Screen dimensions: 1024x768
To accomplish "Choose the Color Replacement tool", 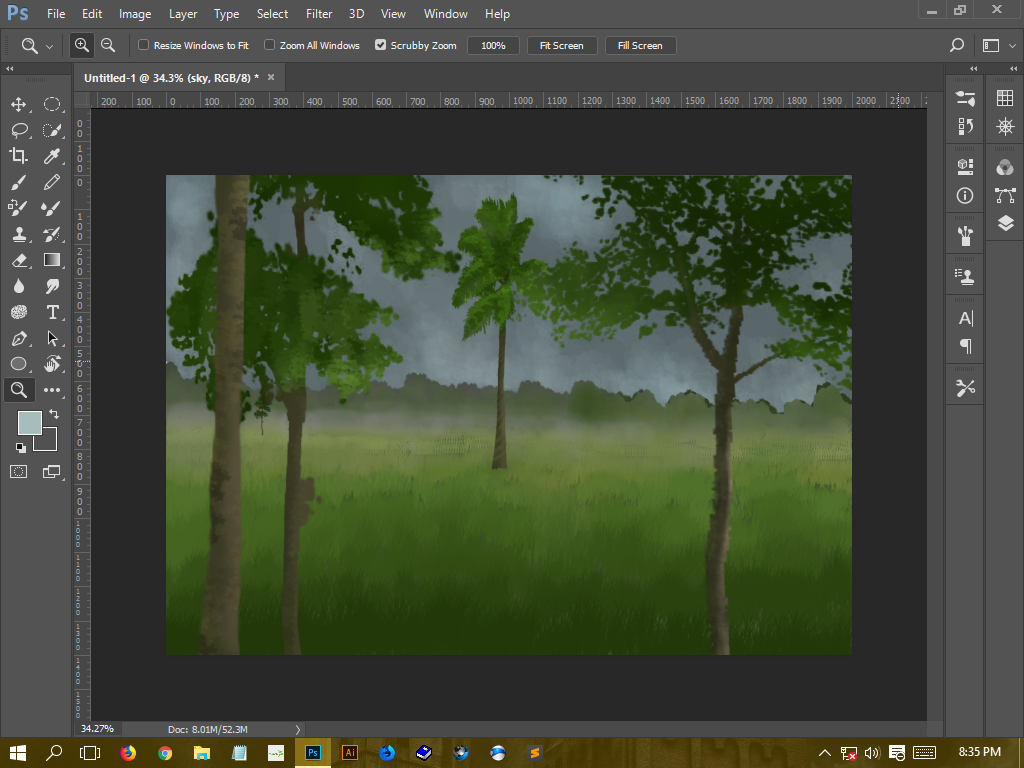I will tap(18, 208).
